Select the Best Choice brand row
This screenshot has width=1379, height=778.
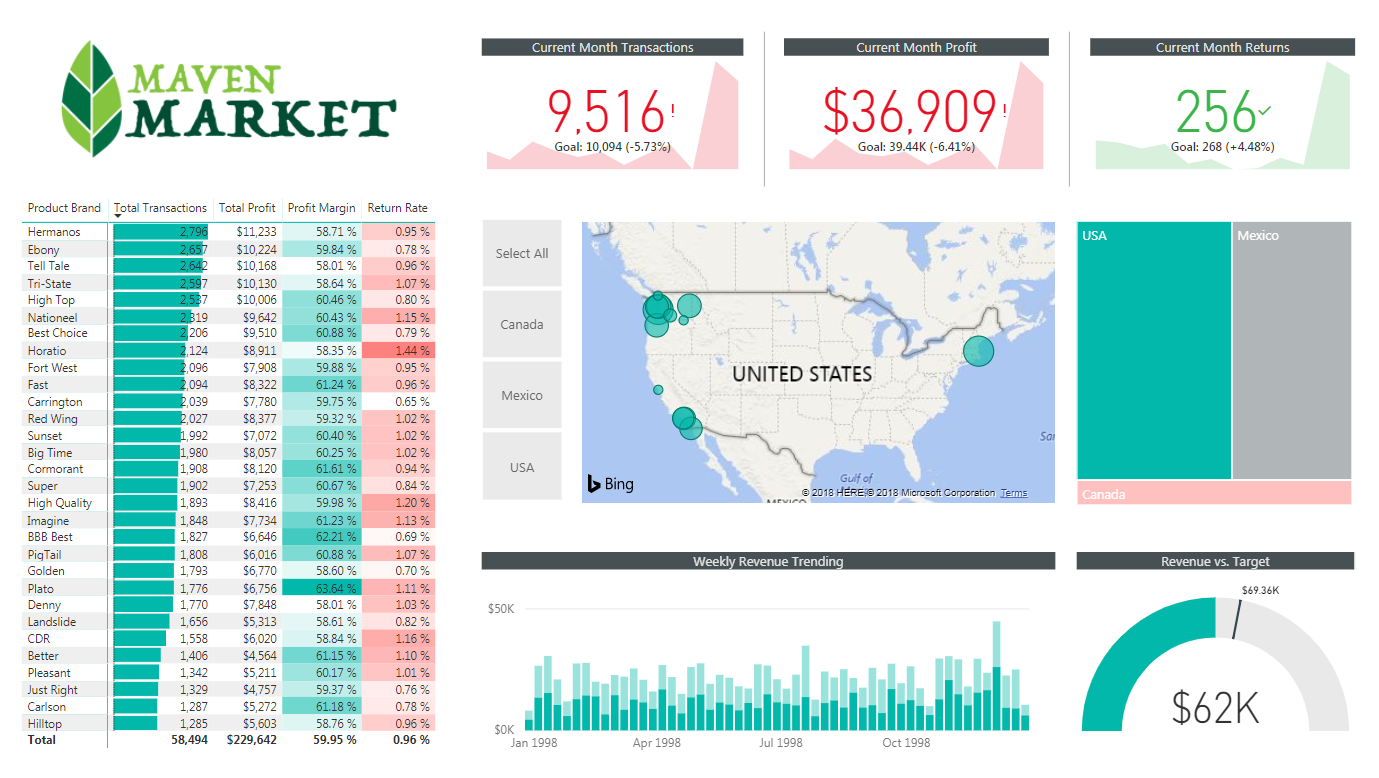pos(228,333)
